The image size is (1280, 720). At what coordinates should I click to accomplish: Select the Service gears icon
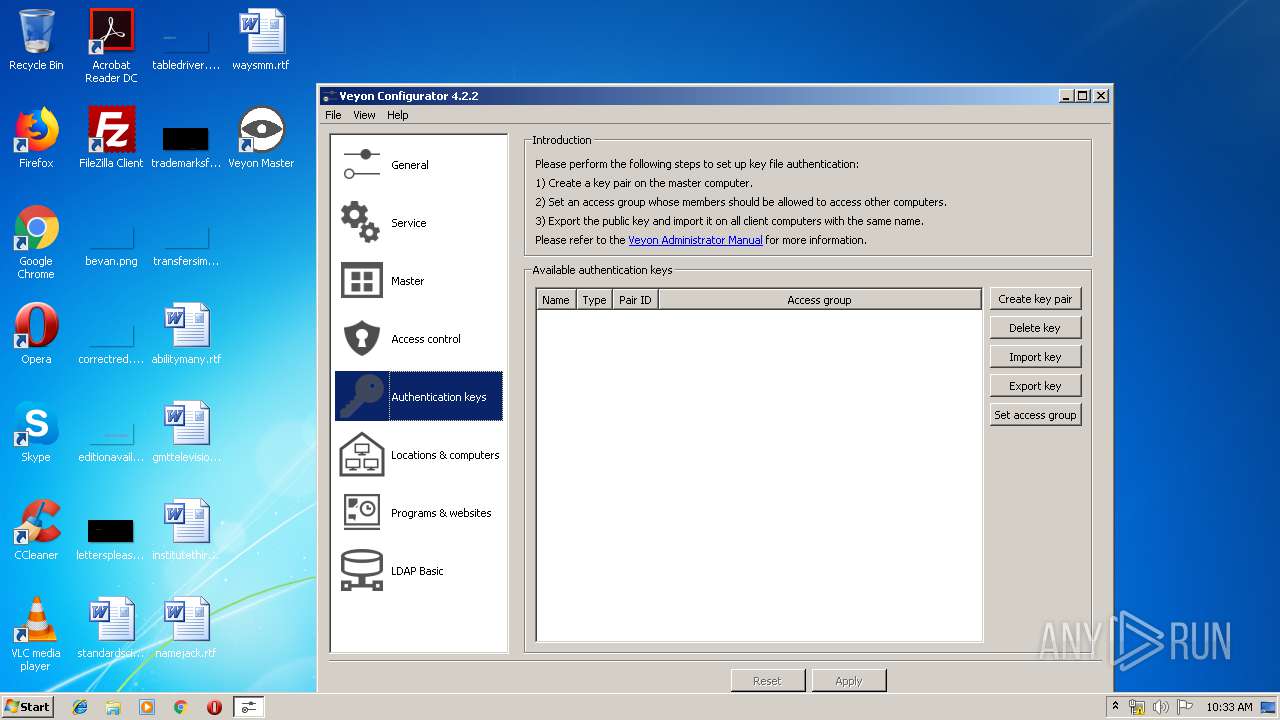pos(361,222)
